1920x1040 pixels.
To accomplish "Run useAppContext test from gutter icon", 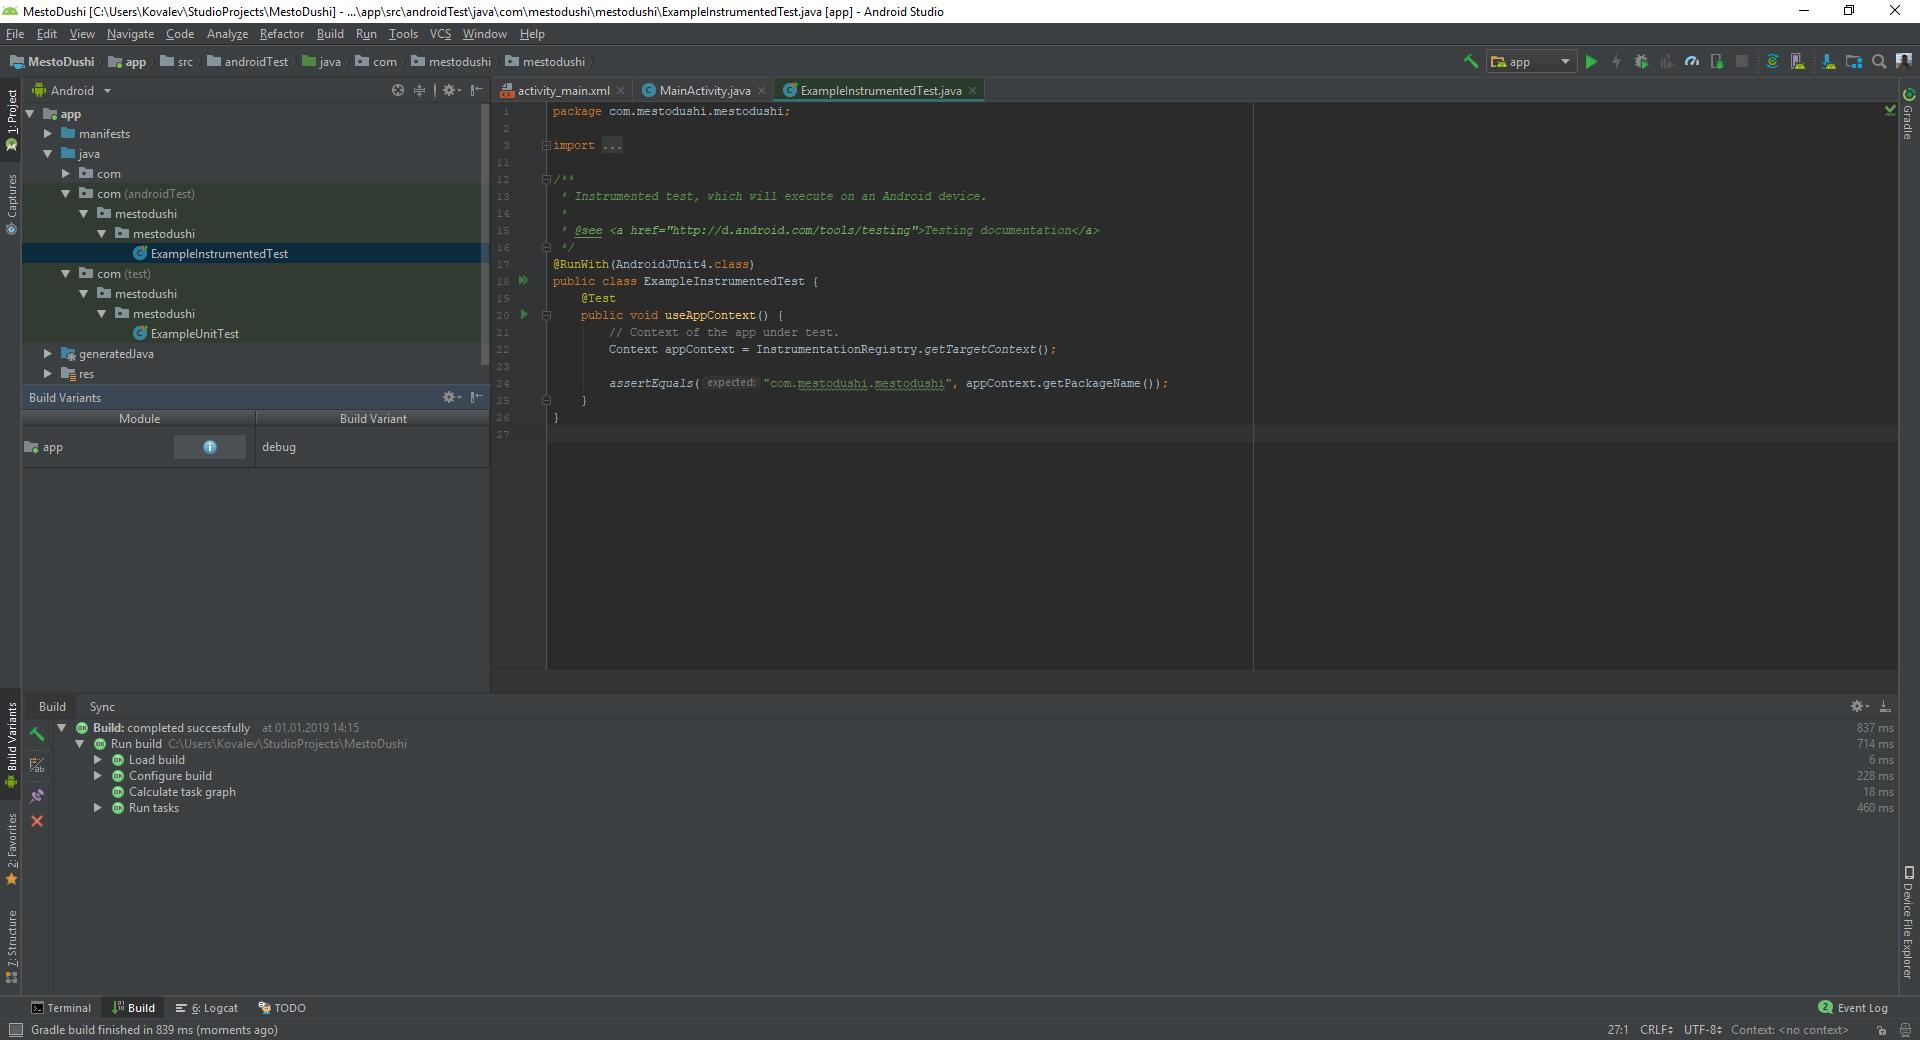I will (523, 315).
